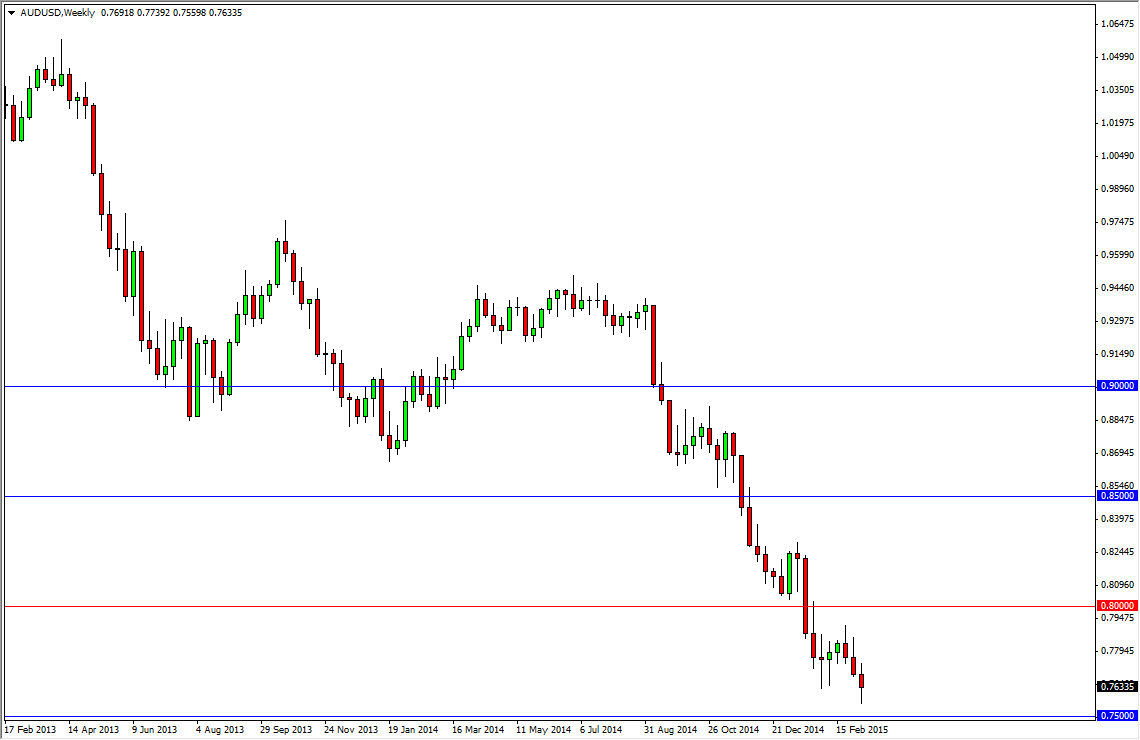Viewport: 1140px width, 740px height.
Task: Click the blue 0.90000 price level tag
Action: (x=1117, y=385)
